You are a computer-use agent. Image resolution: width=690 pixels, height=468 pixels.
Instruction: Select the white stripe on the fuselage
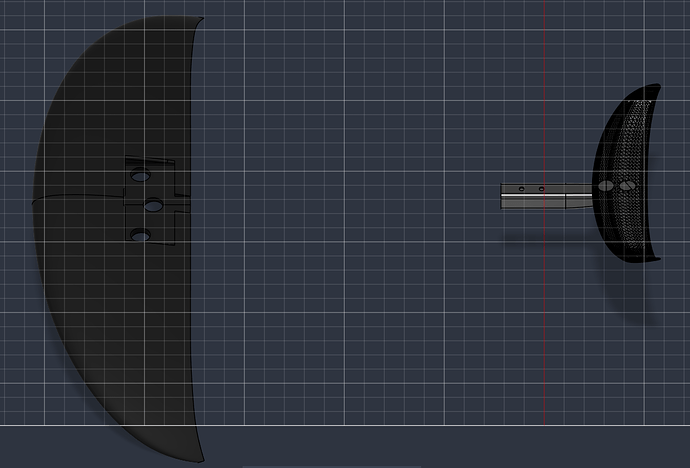[547, 196]
